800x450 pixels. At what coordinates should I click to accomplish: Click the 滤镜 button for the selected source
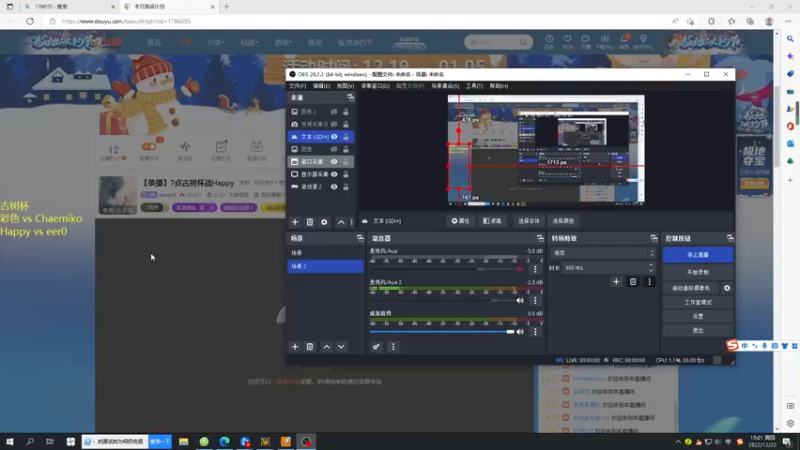click(492, 221)
